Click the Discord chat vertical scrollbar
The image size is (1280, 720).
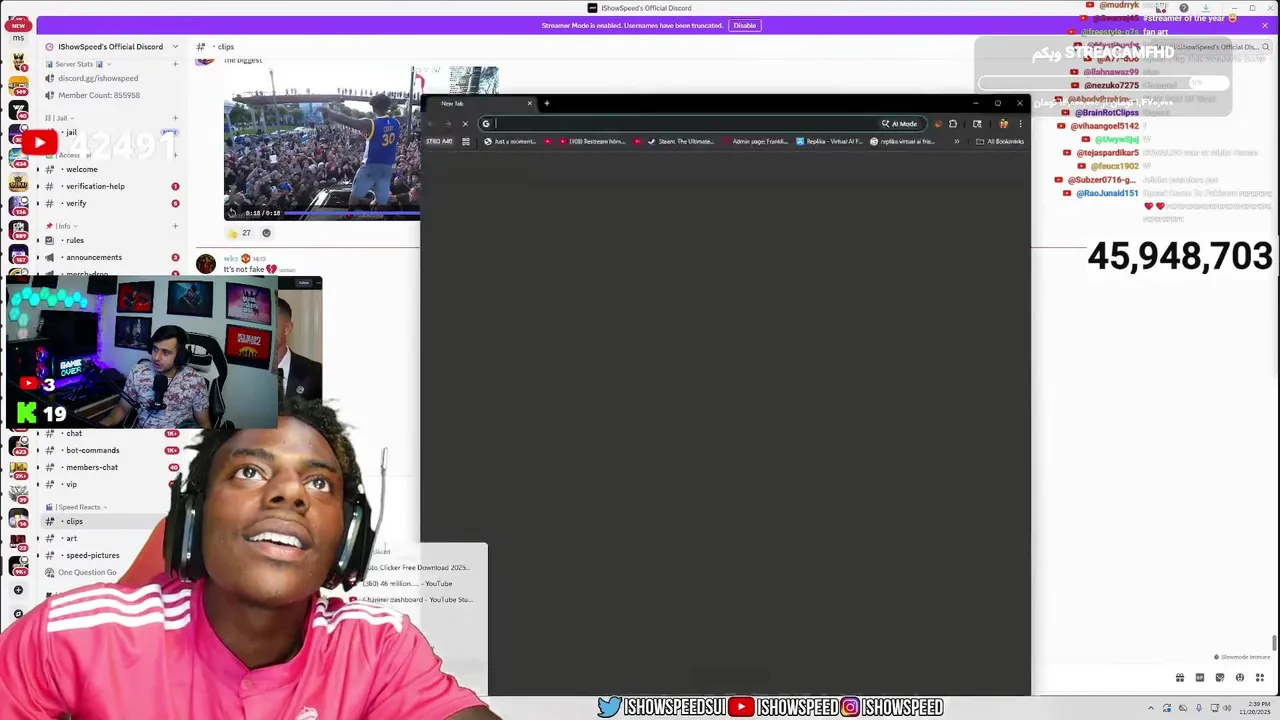click(1274, 642)
